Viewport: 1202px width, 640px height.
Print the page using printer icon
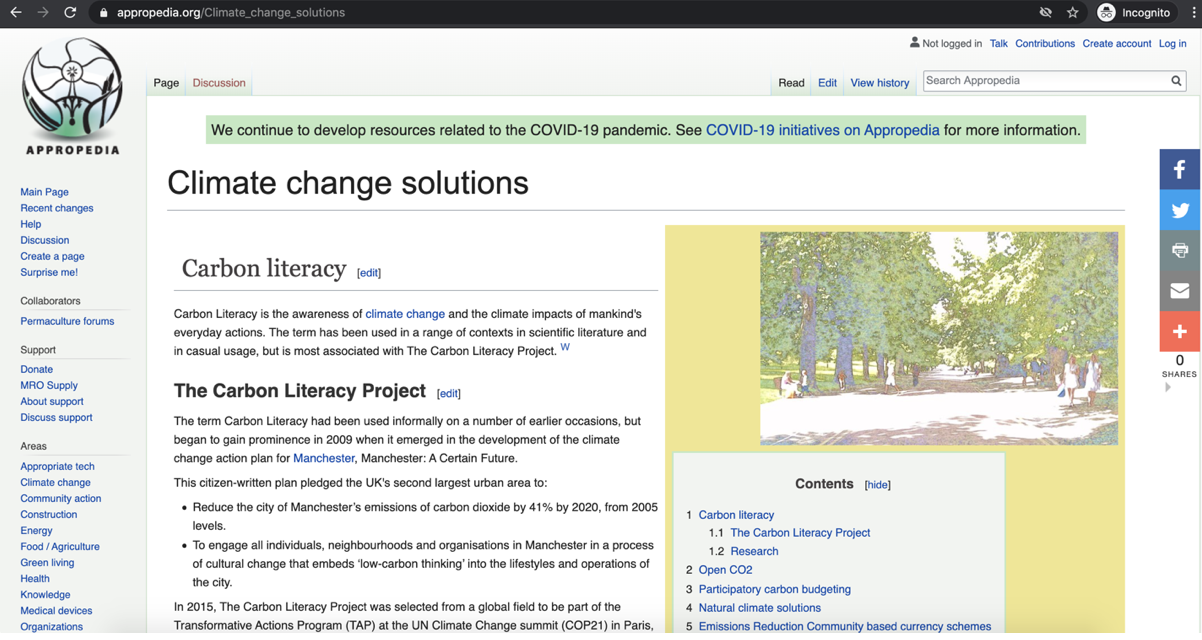pos(1180,251)
